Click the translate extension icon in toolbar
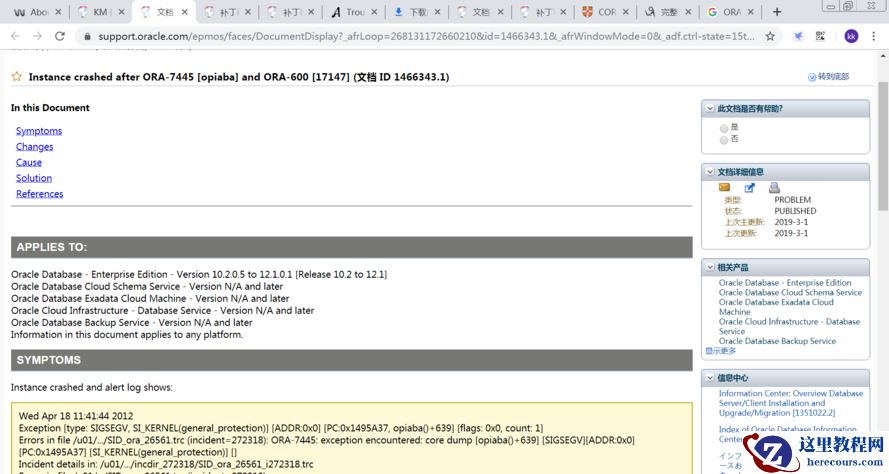The height and width of the screenshot is (474, 889). 820,36
